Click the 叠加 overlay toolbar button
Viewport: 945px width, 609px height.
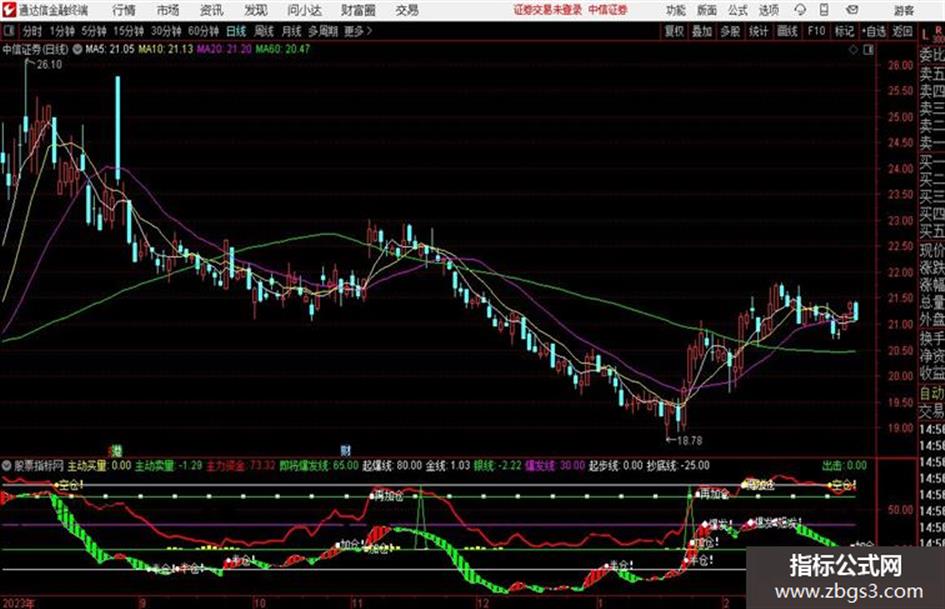click(x=702, y=31)
